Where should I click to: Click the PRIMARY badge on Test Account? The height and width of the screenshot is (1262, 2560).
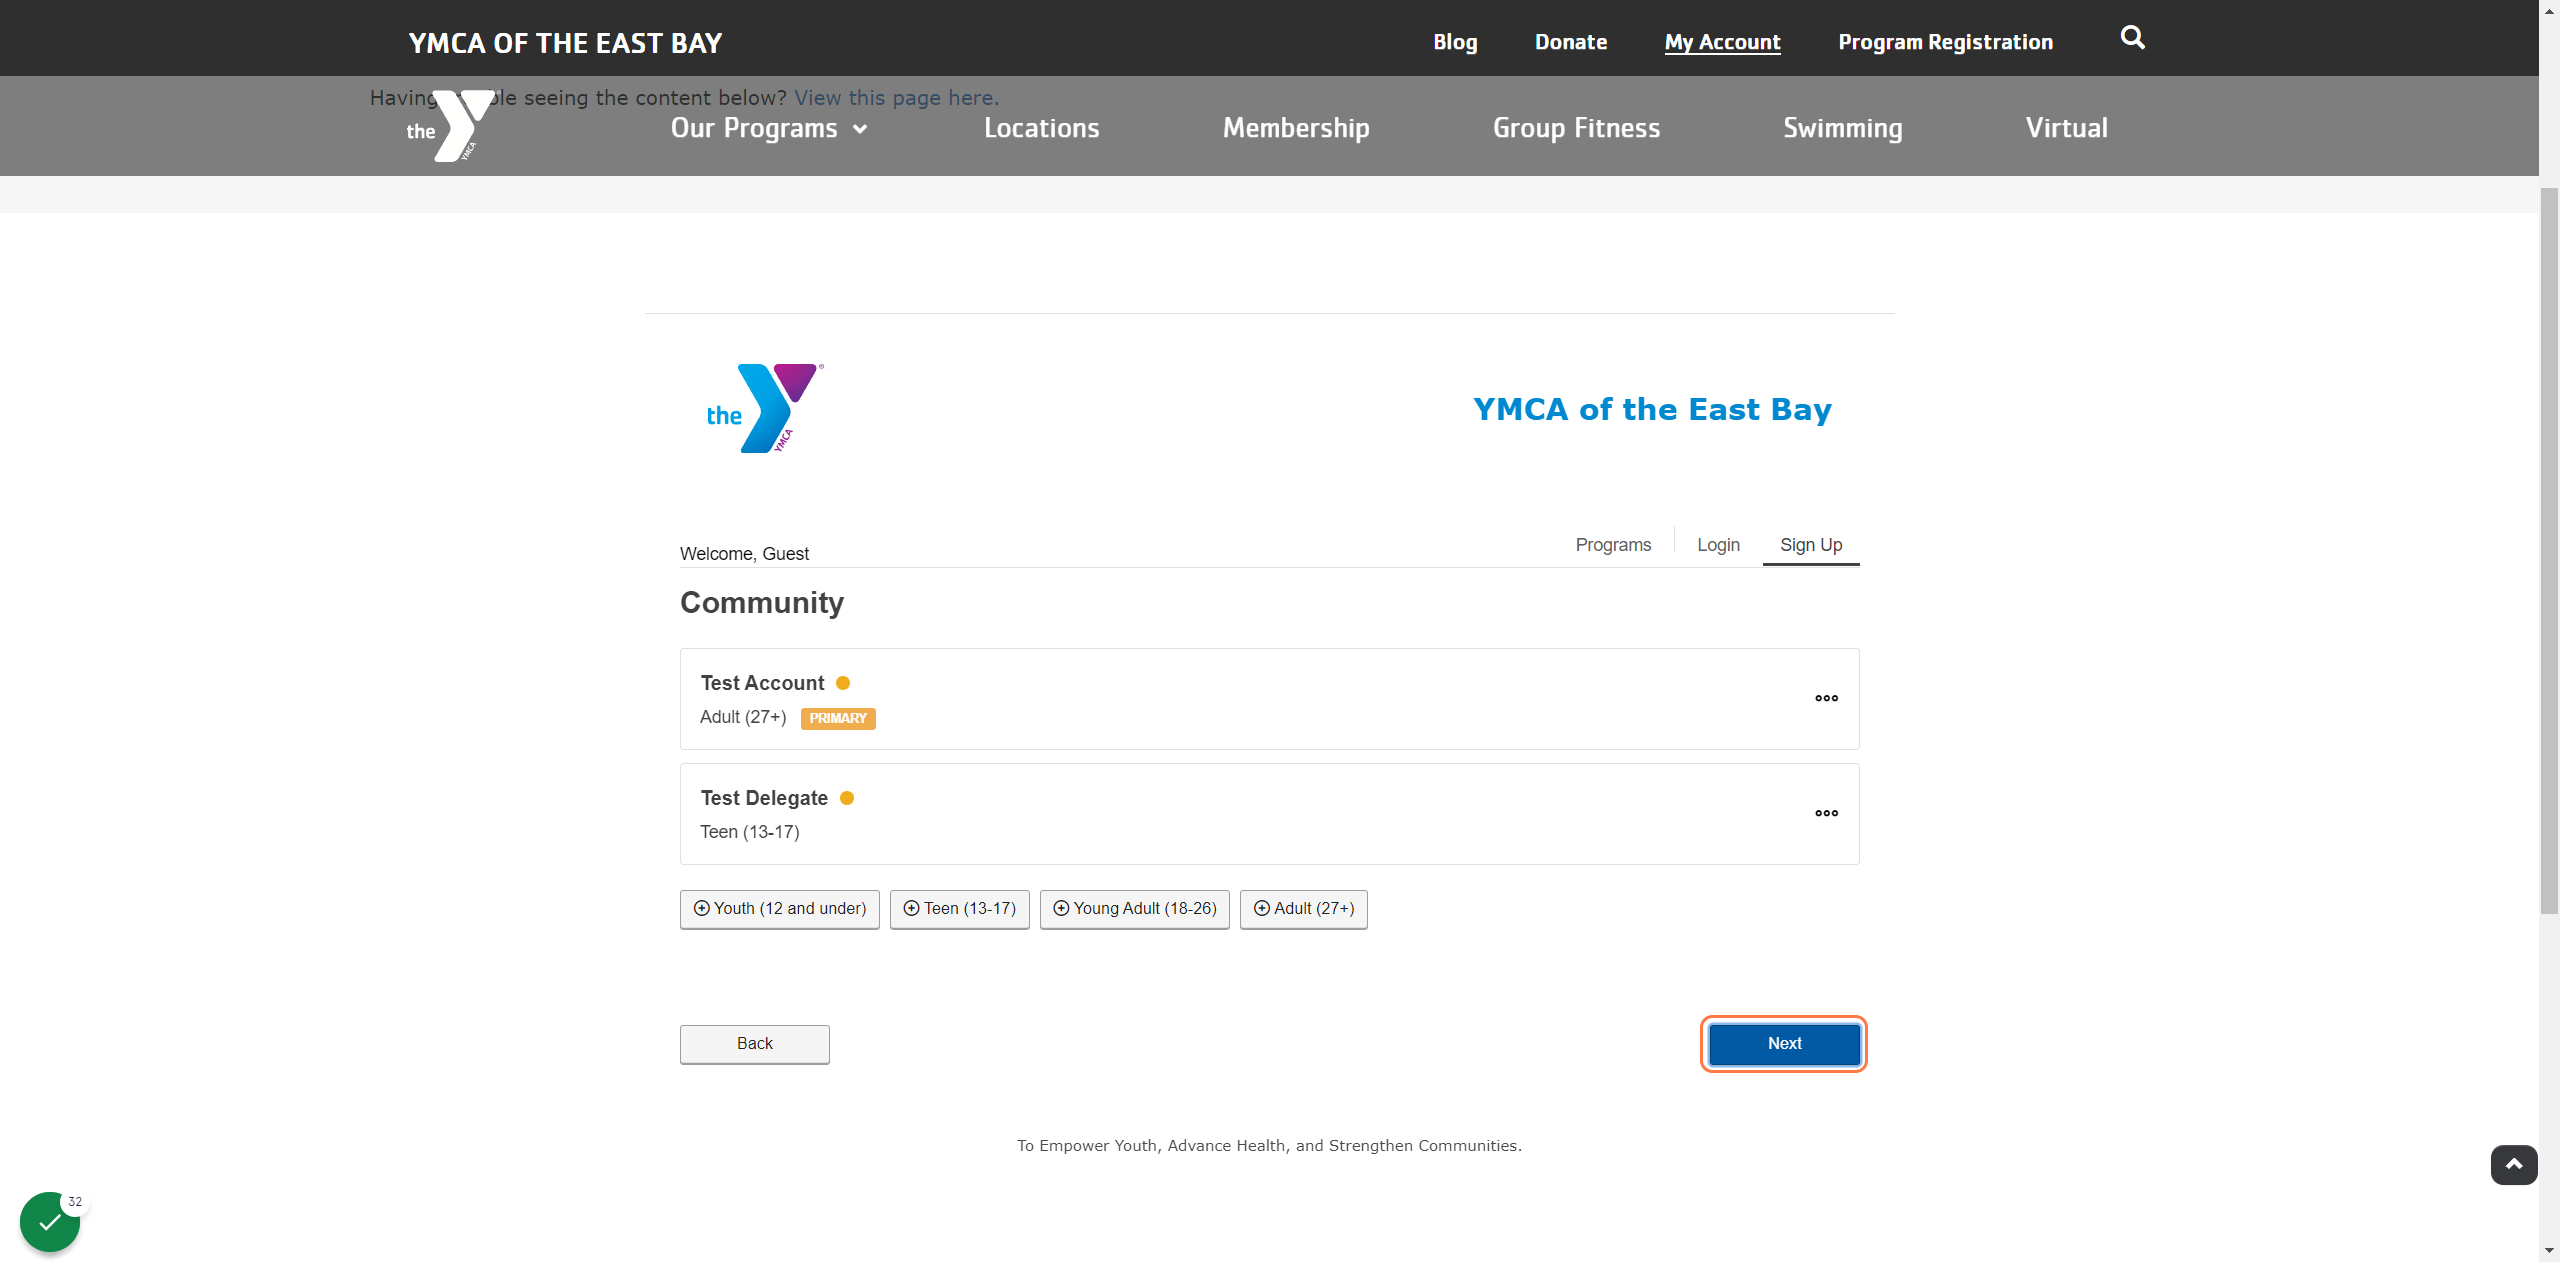pos(838,719)
